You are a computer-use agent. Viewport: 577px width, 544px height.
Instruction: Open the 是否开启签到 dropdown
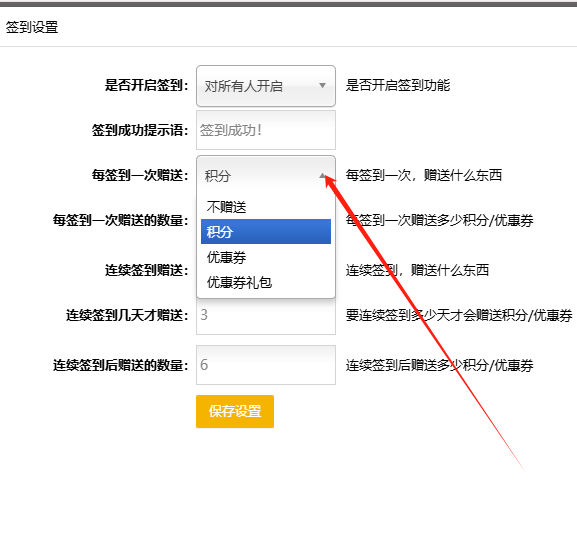pyautogui.click(x=266, y=86)
